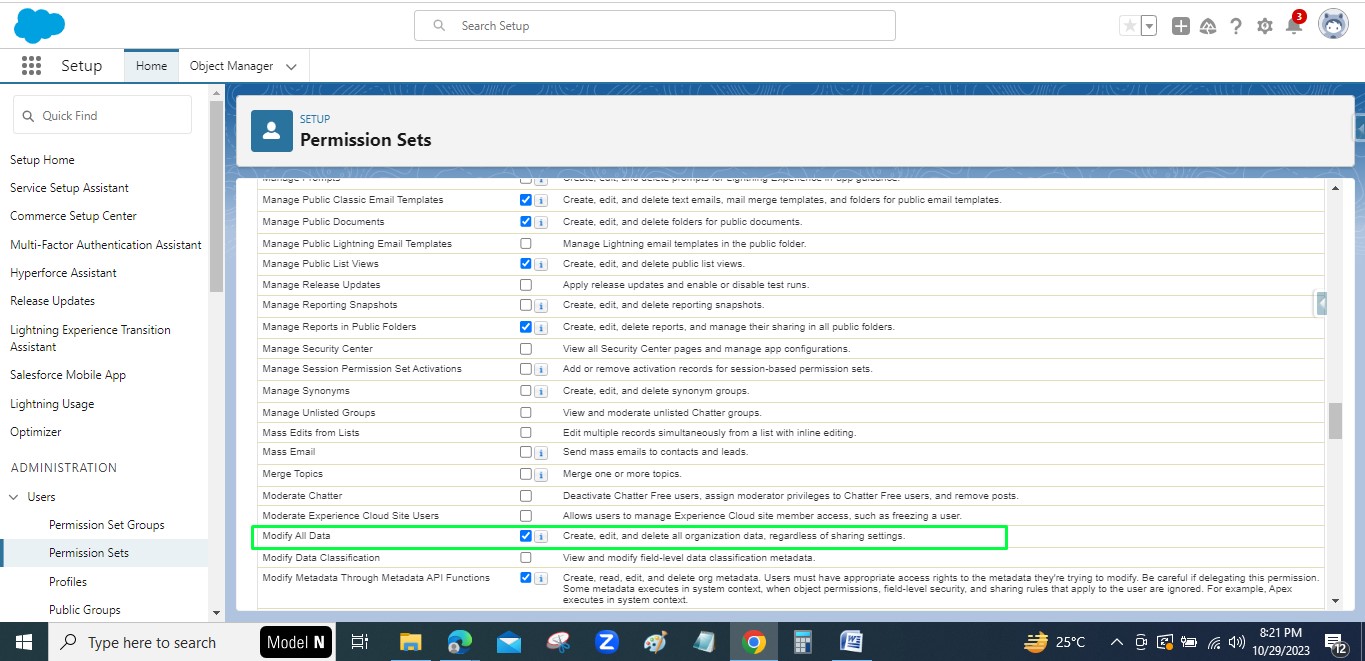Click the Quick Find box
The height and width of the screenshot is (661, 1365).
(102, 115)
